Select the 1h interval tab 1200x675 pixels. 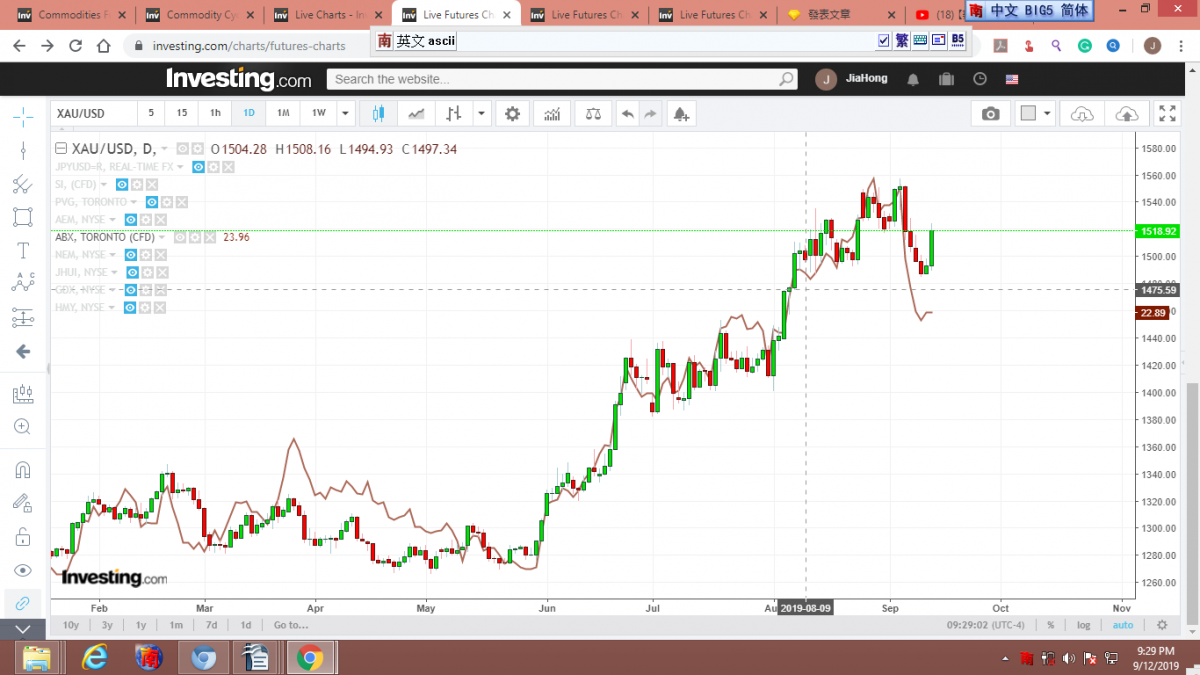click(215, 114)
